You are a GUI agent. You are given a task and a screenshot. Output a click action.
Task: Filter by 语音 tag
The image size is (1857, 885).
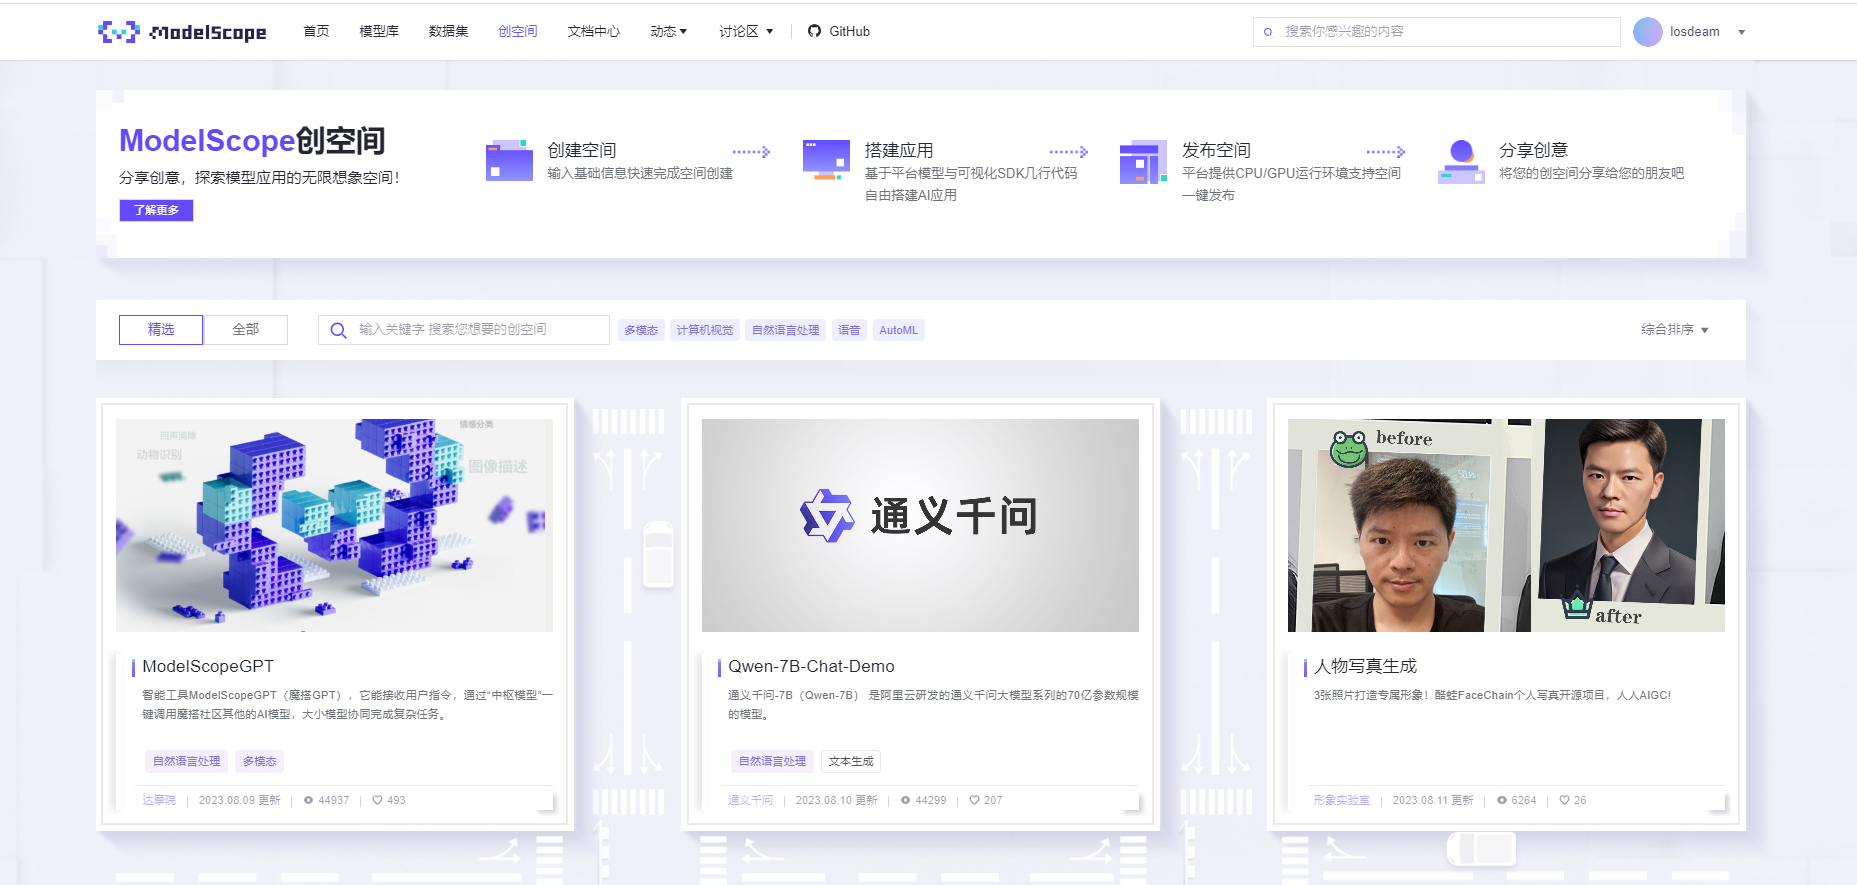tap(849, 330)
